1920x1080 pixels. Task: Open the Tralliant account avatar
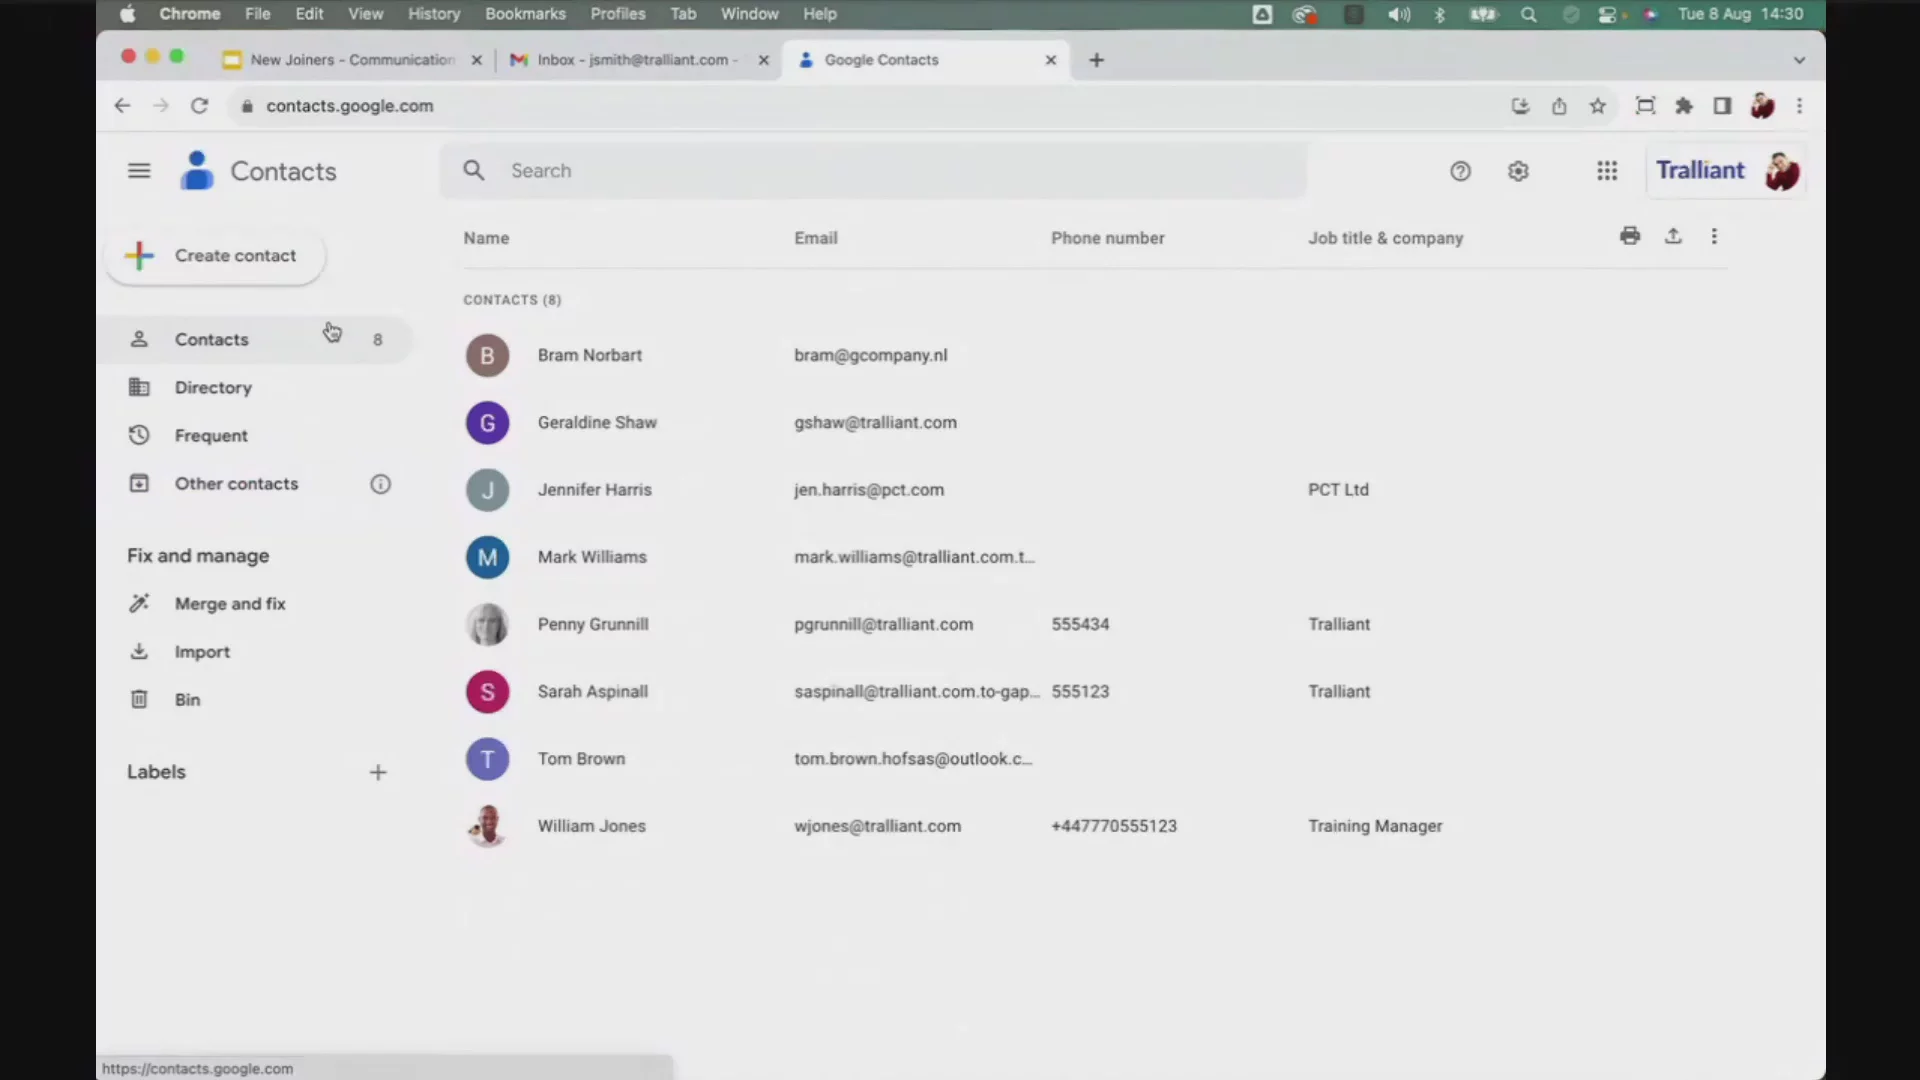(x=1782, y=171)
